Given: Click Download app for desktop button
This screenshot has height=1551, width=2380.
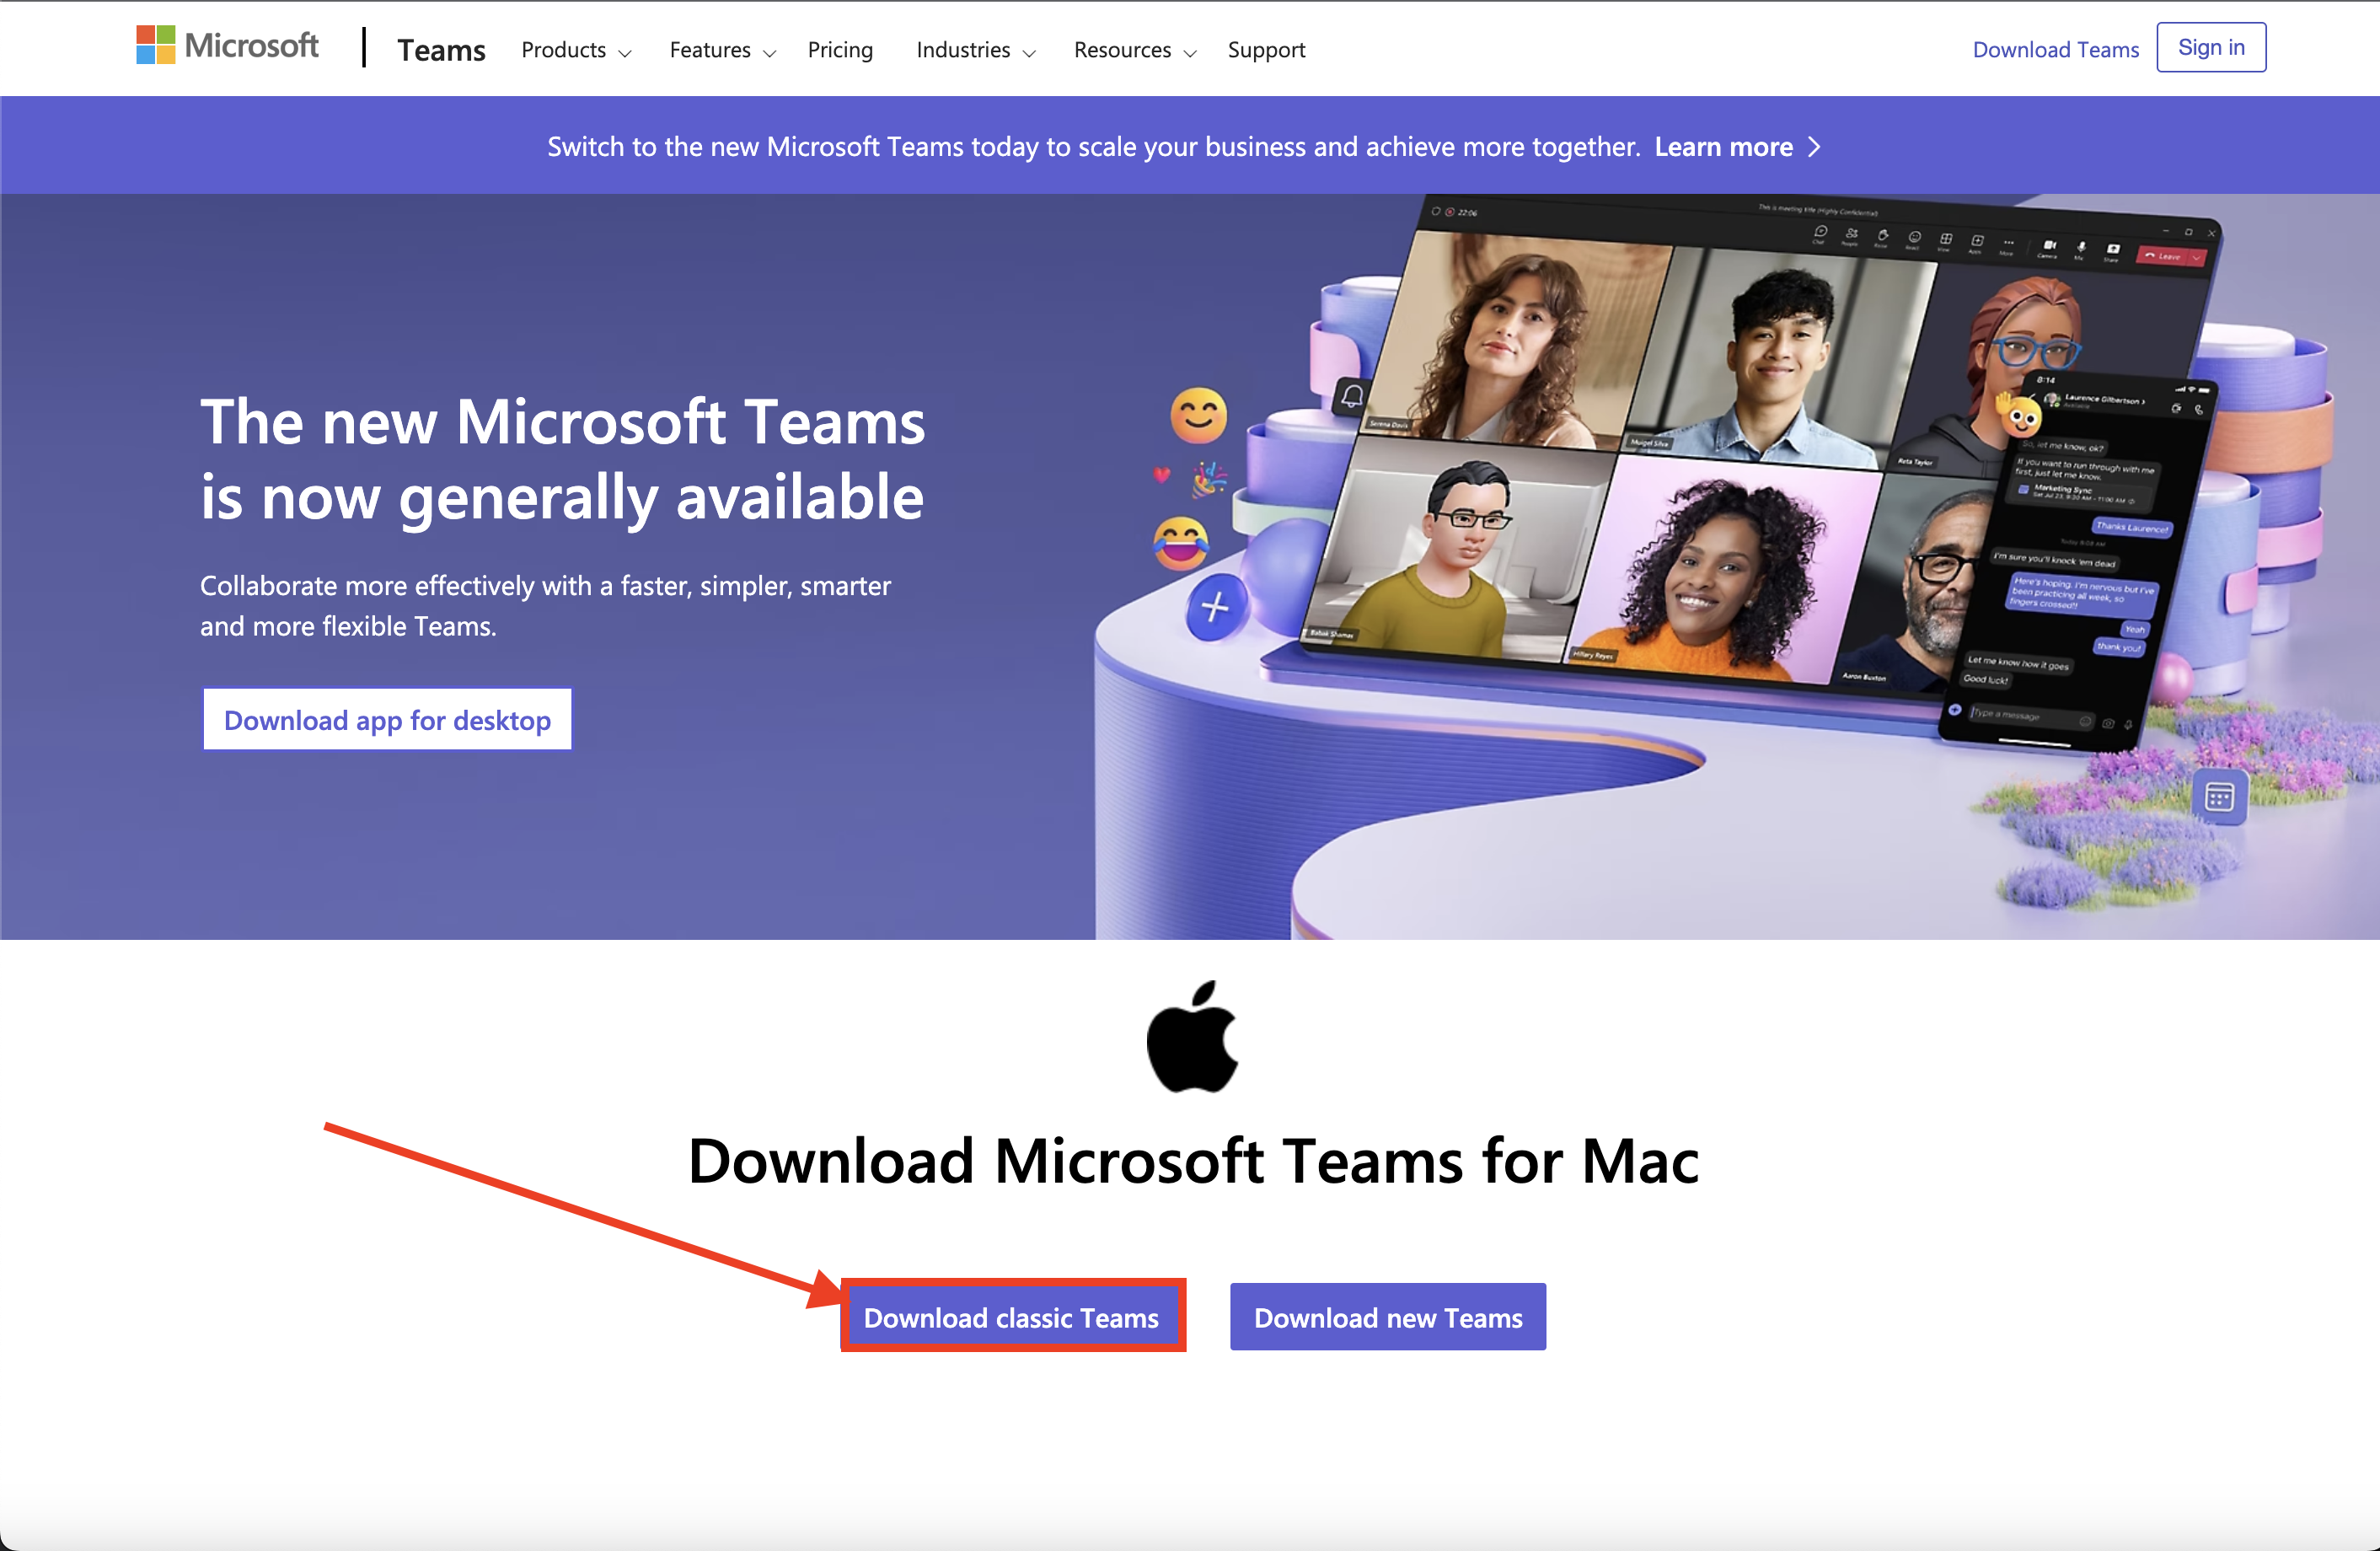Looking at the screenshot, I should tap(387, 720).
